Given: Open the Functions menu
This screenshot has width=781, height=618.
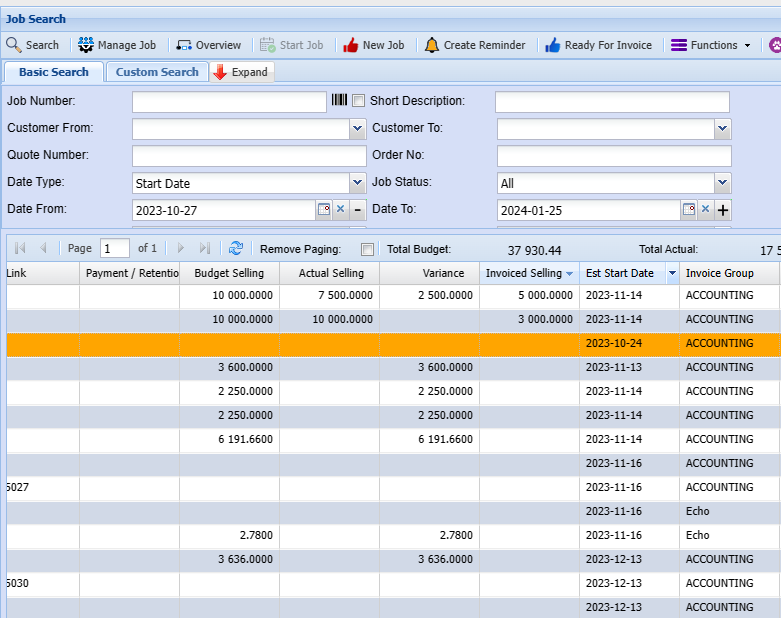Looking at the screenshot, I should coord(710,45).
